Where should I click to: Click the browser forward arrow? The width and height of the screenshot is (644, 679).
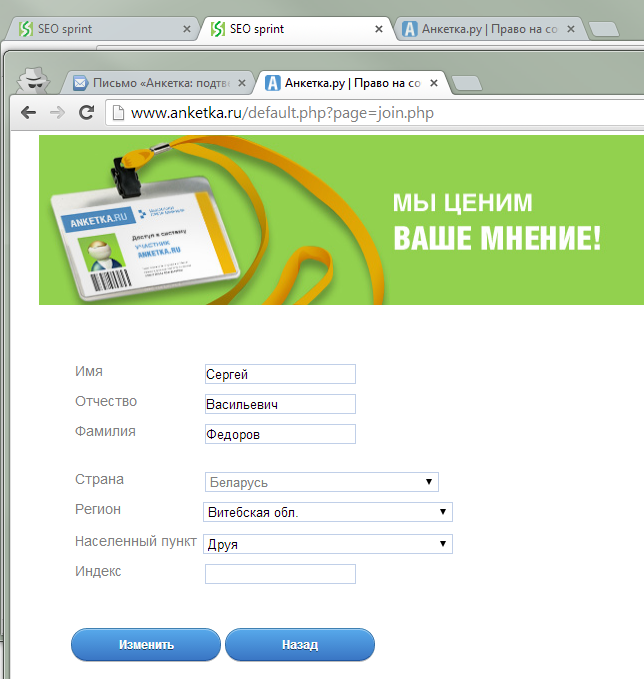57,113
